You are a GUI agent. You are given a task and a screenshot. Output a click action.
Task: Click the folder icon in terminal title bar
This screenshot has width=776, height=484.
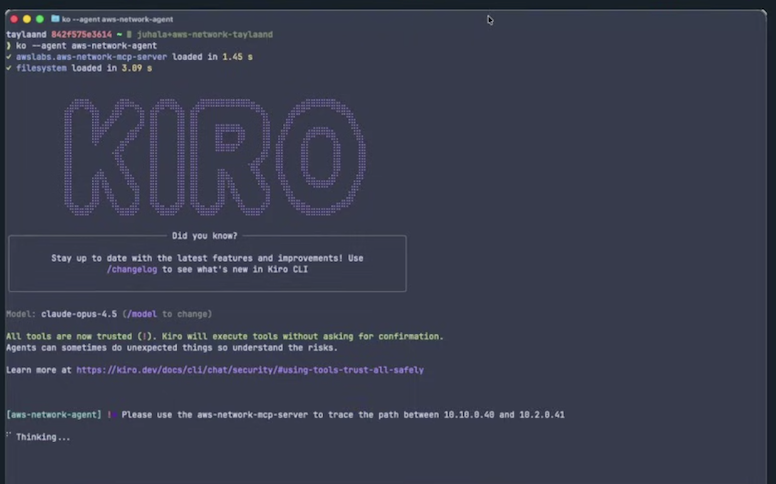click(x=55, y=19)
